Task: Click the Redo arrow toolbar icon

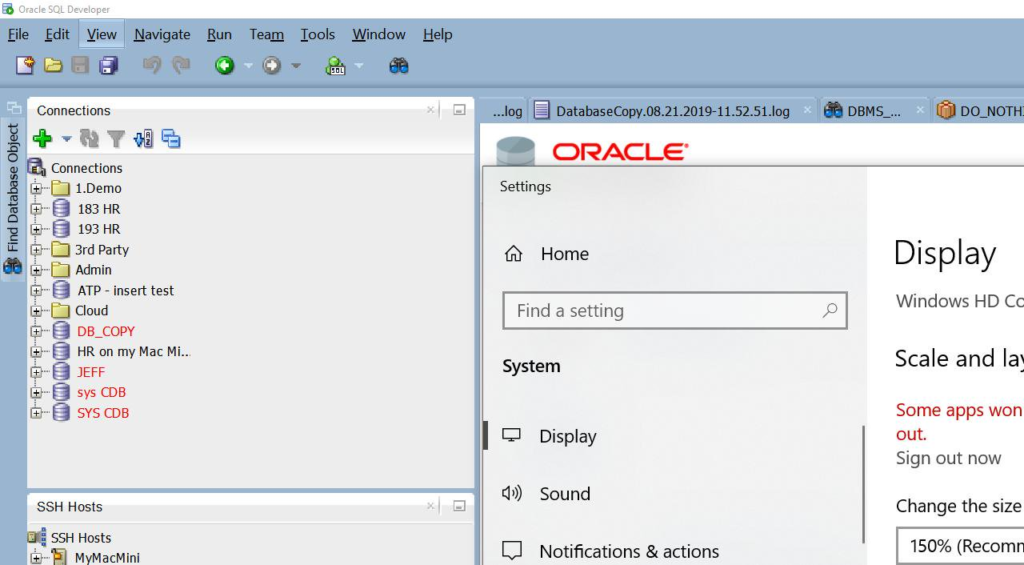Action: [180, 65]
